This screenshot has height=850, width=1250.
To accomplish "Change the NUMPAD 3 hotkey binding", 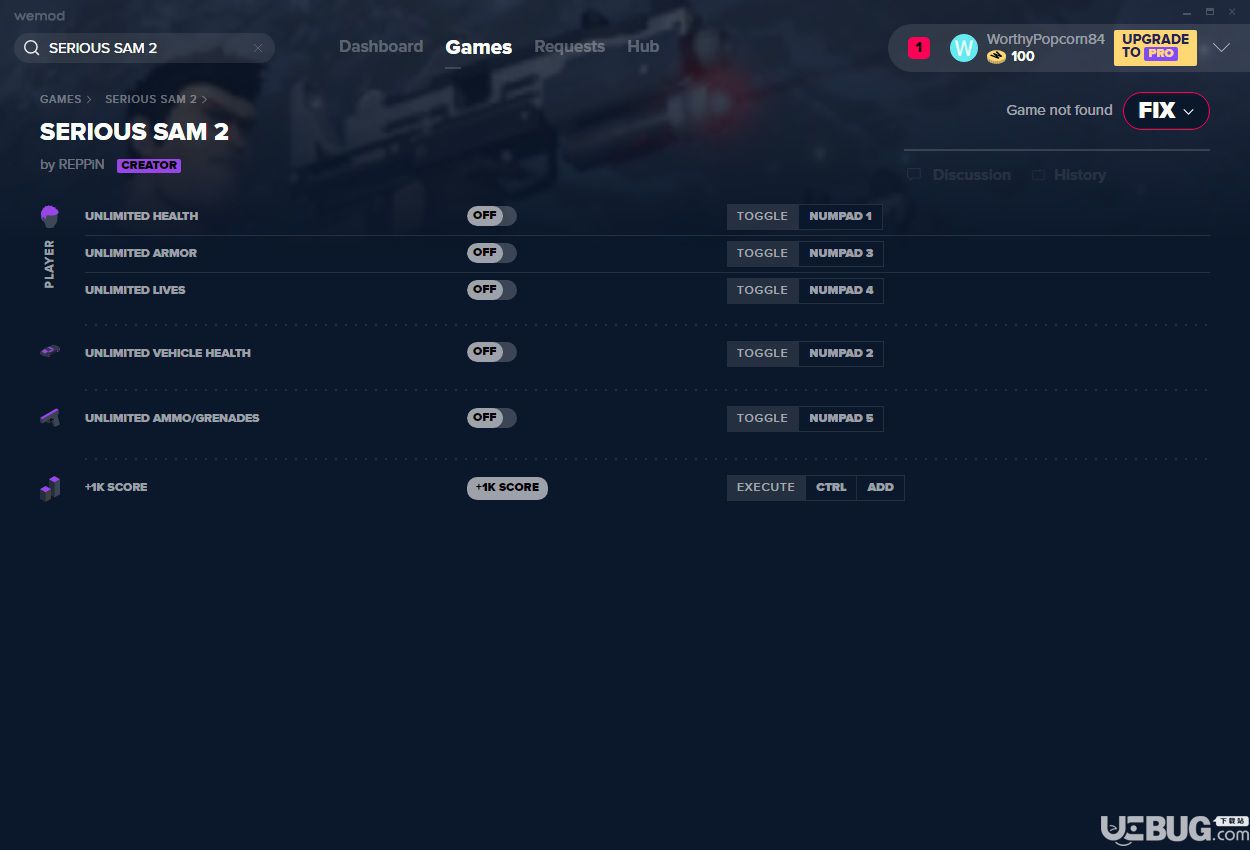I will 841,253.
